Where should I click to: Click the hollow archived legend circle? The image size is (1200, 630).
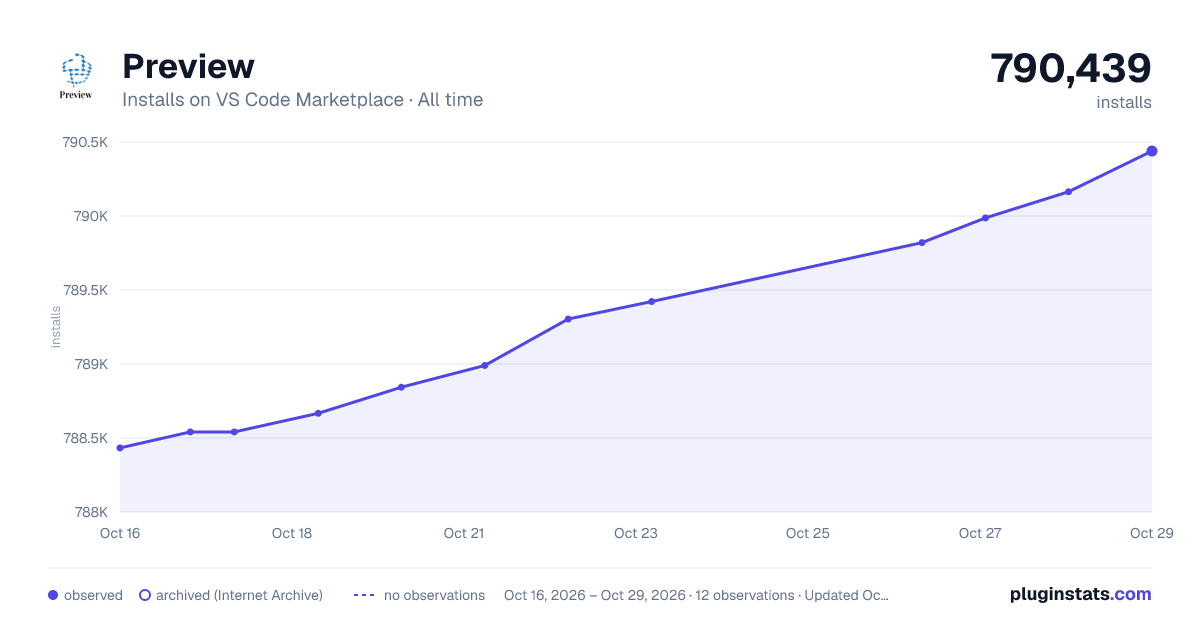pos(144,595)
